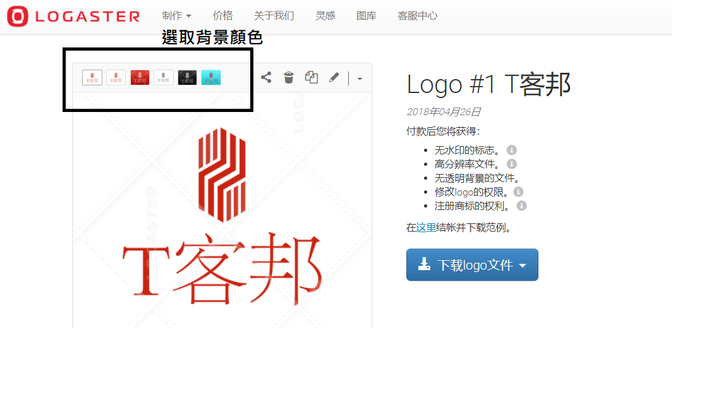Click the share icon in logo toolbar
This screenshot has height=410, width=728.
266,77
